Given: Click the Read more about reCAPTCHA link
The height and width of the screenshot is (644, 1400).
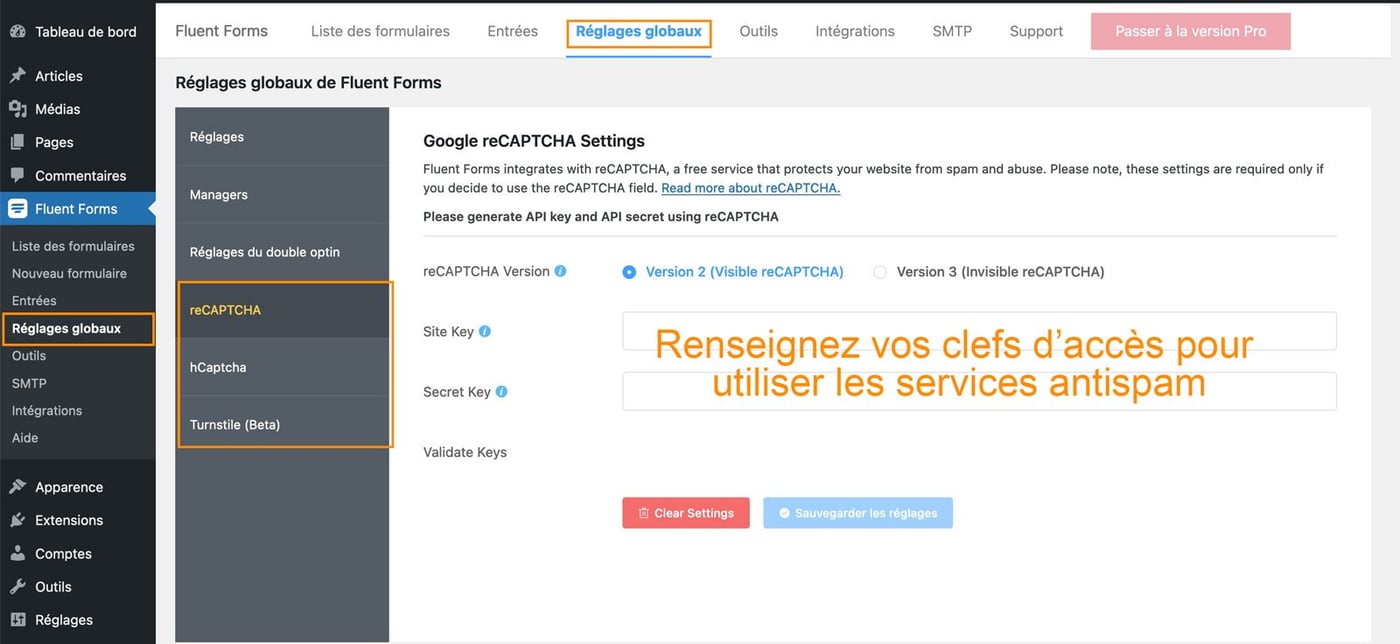Looking at the screenshot, I should click(x=750, y=188).
